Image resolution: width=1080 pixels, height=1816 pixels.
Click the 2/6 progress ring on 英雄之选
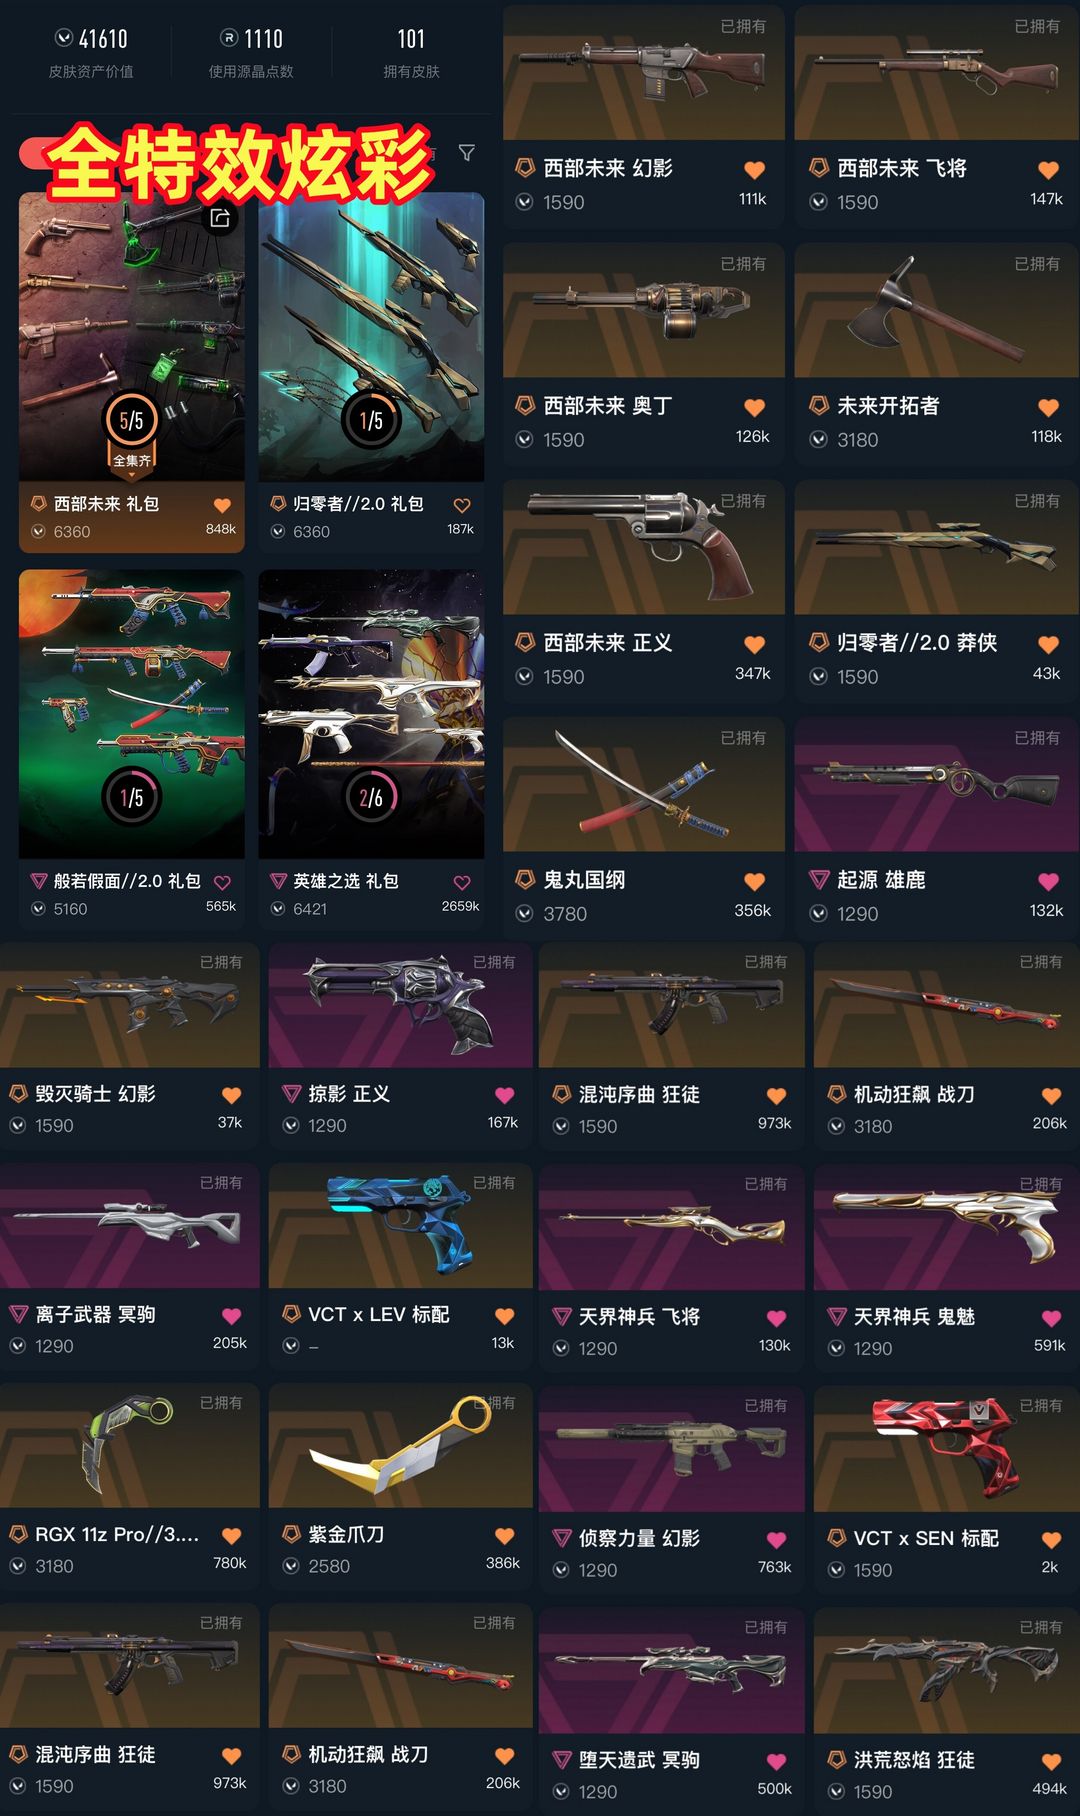click(x=371, y=797)
